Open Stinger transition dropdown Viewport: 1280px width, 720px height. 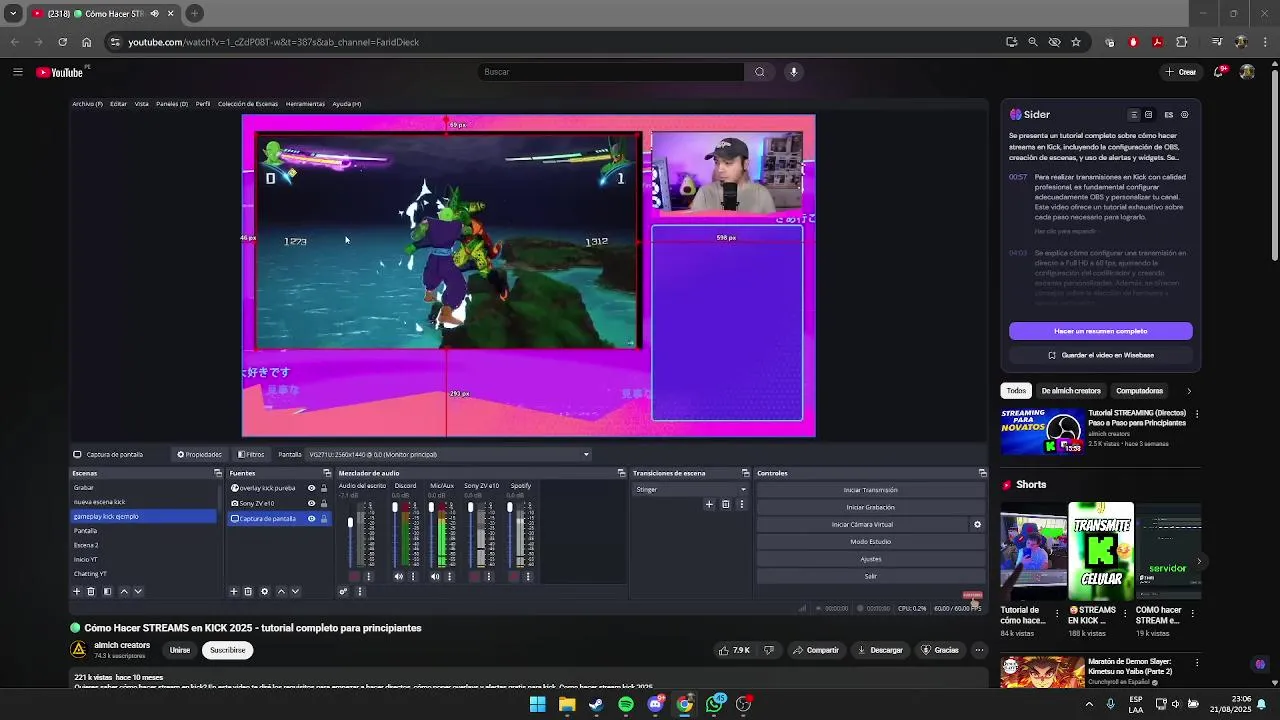point(690,489)
